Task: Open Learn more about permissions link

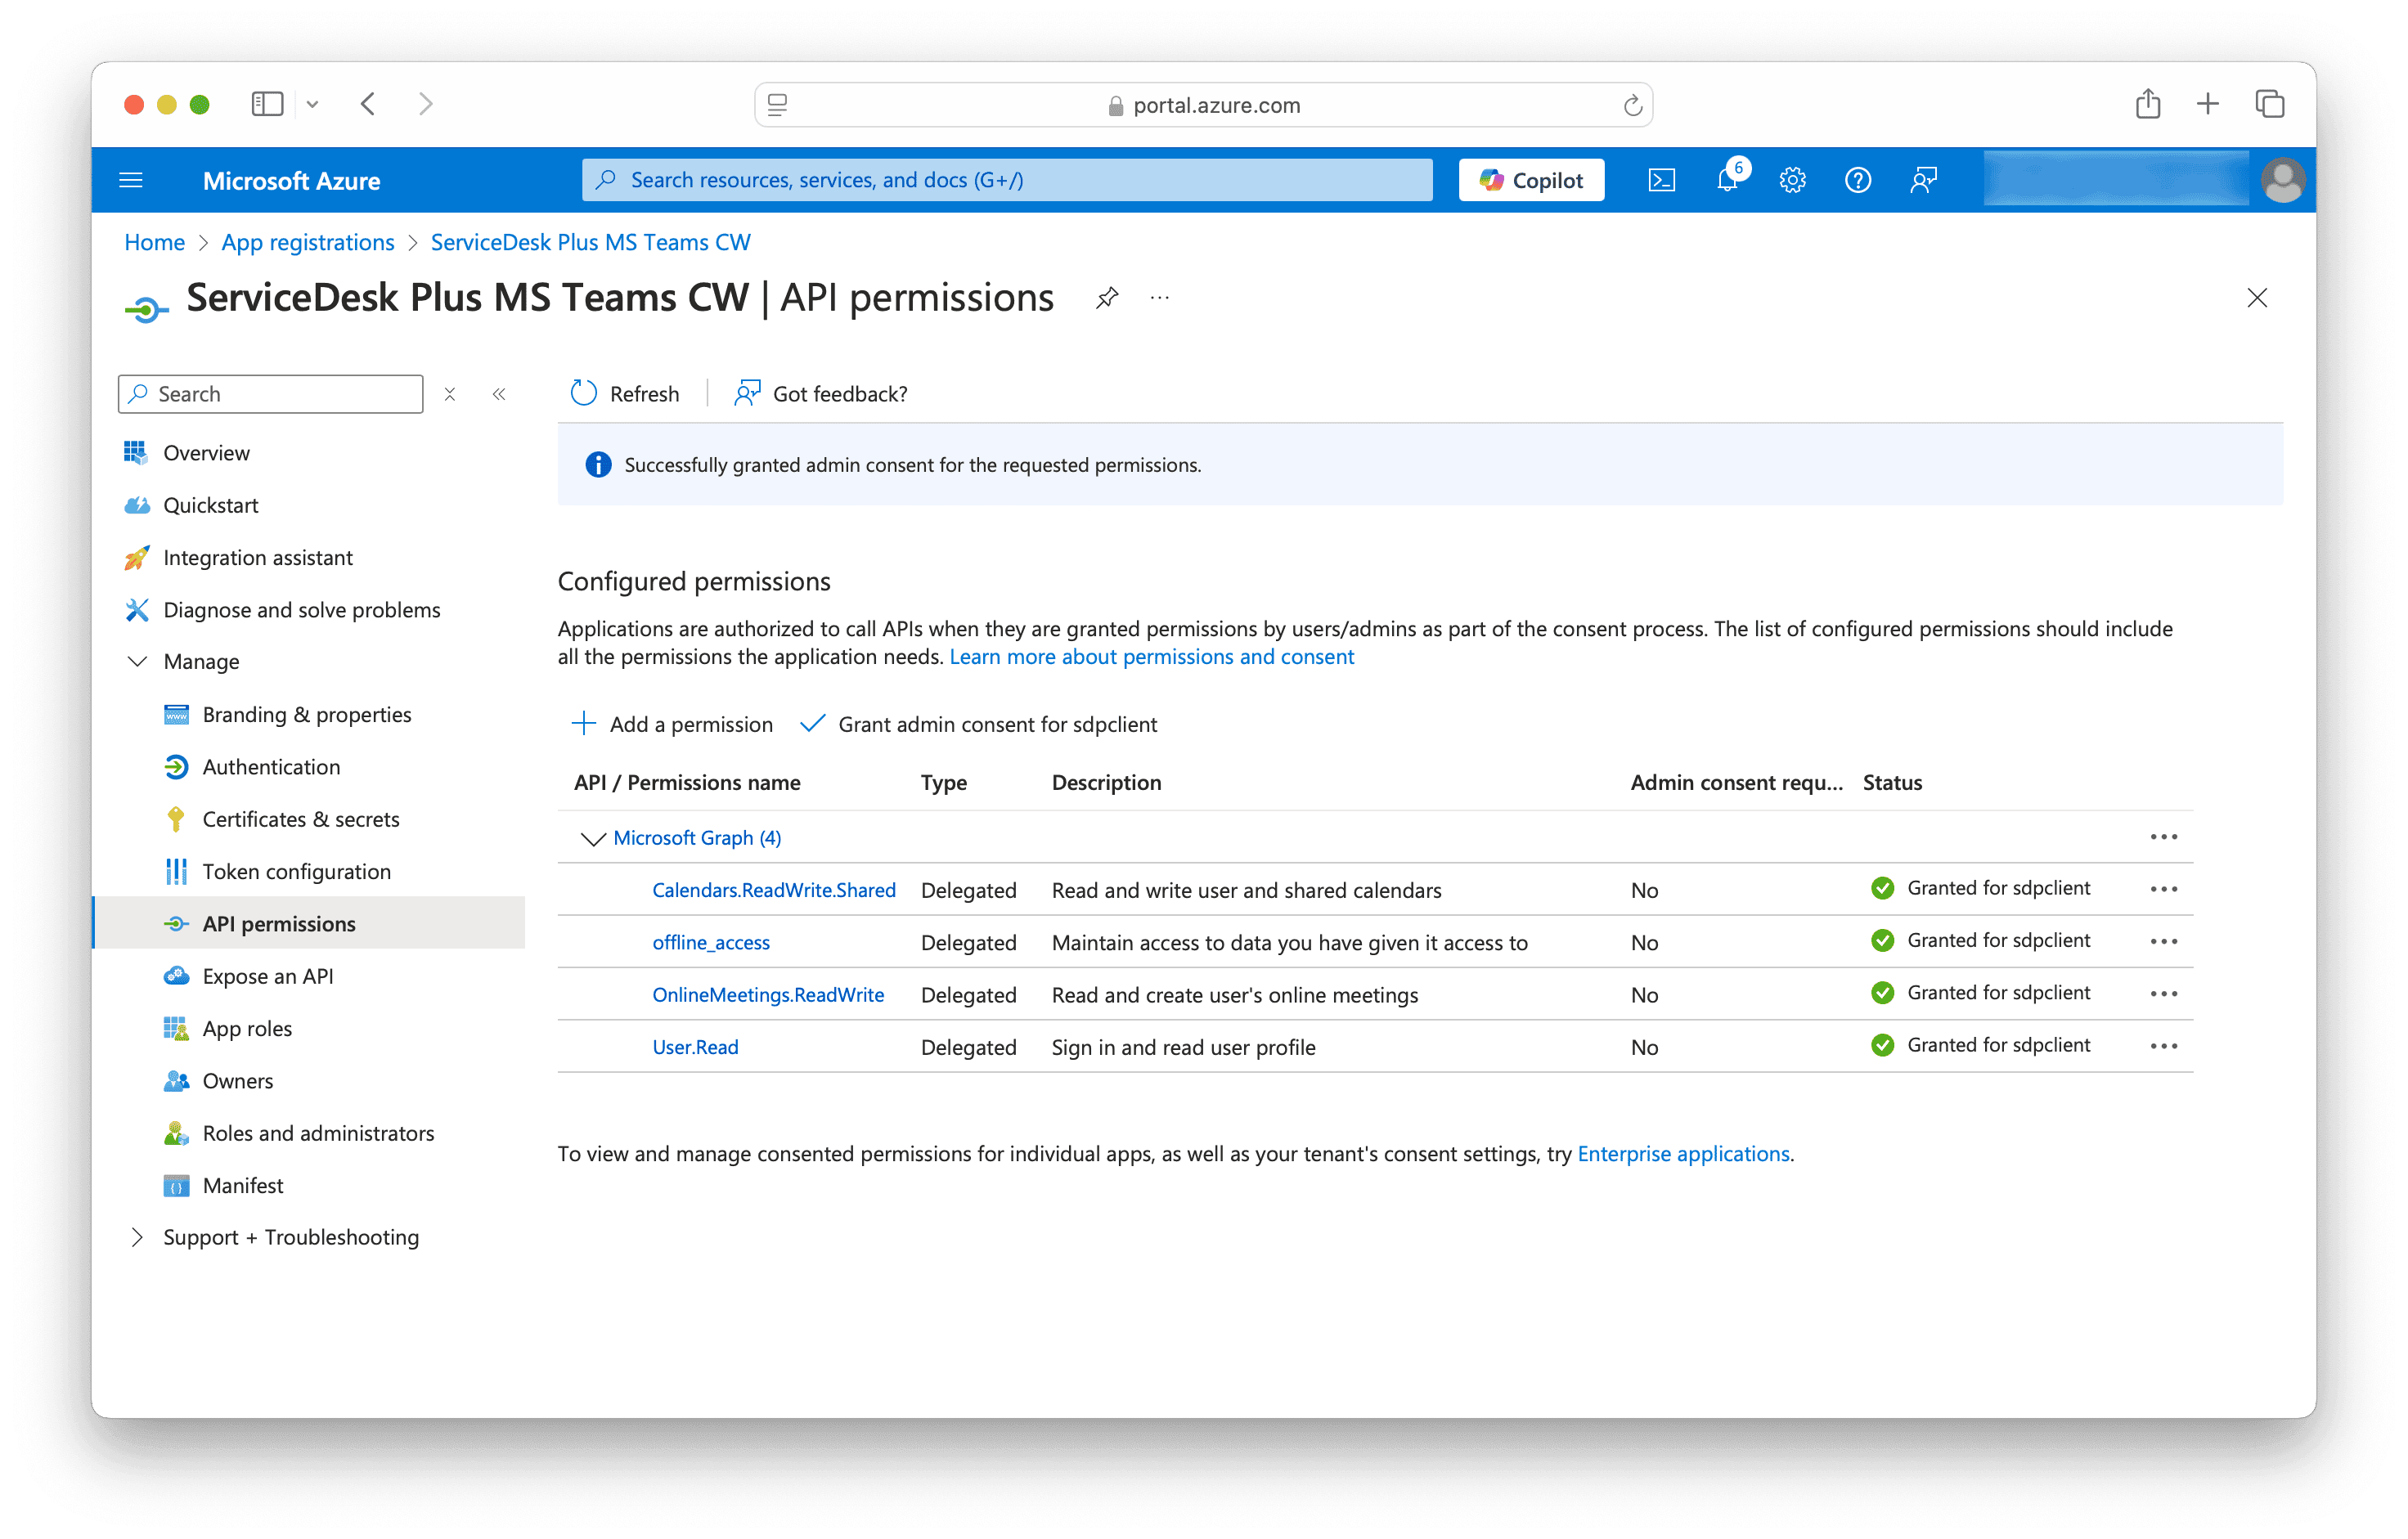Action: 1151,657
